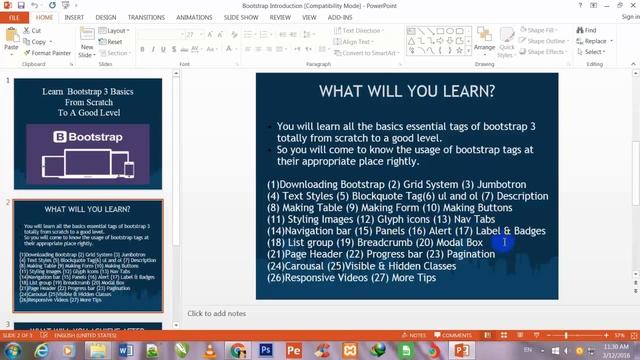Pick the isosceles triangle shape

pos(411,41)
